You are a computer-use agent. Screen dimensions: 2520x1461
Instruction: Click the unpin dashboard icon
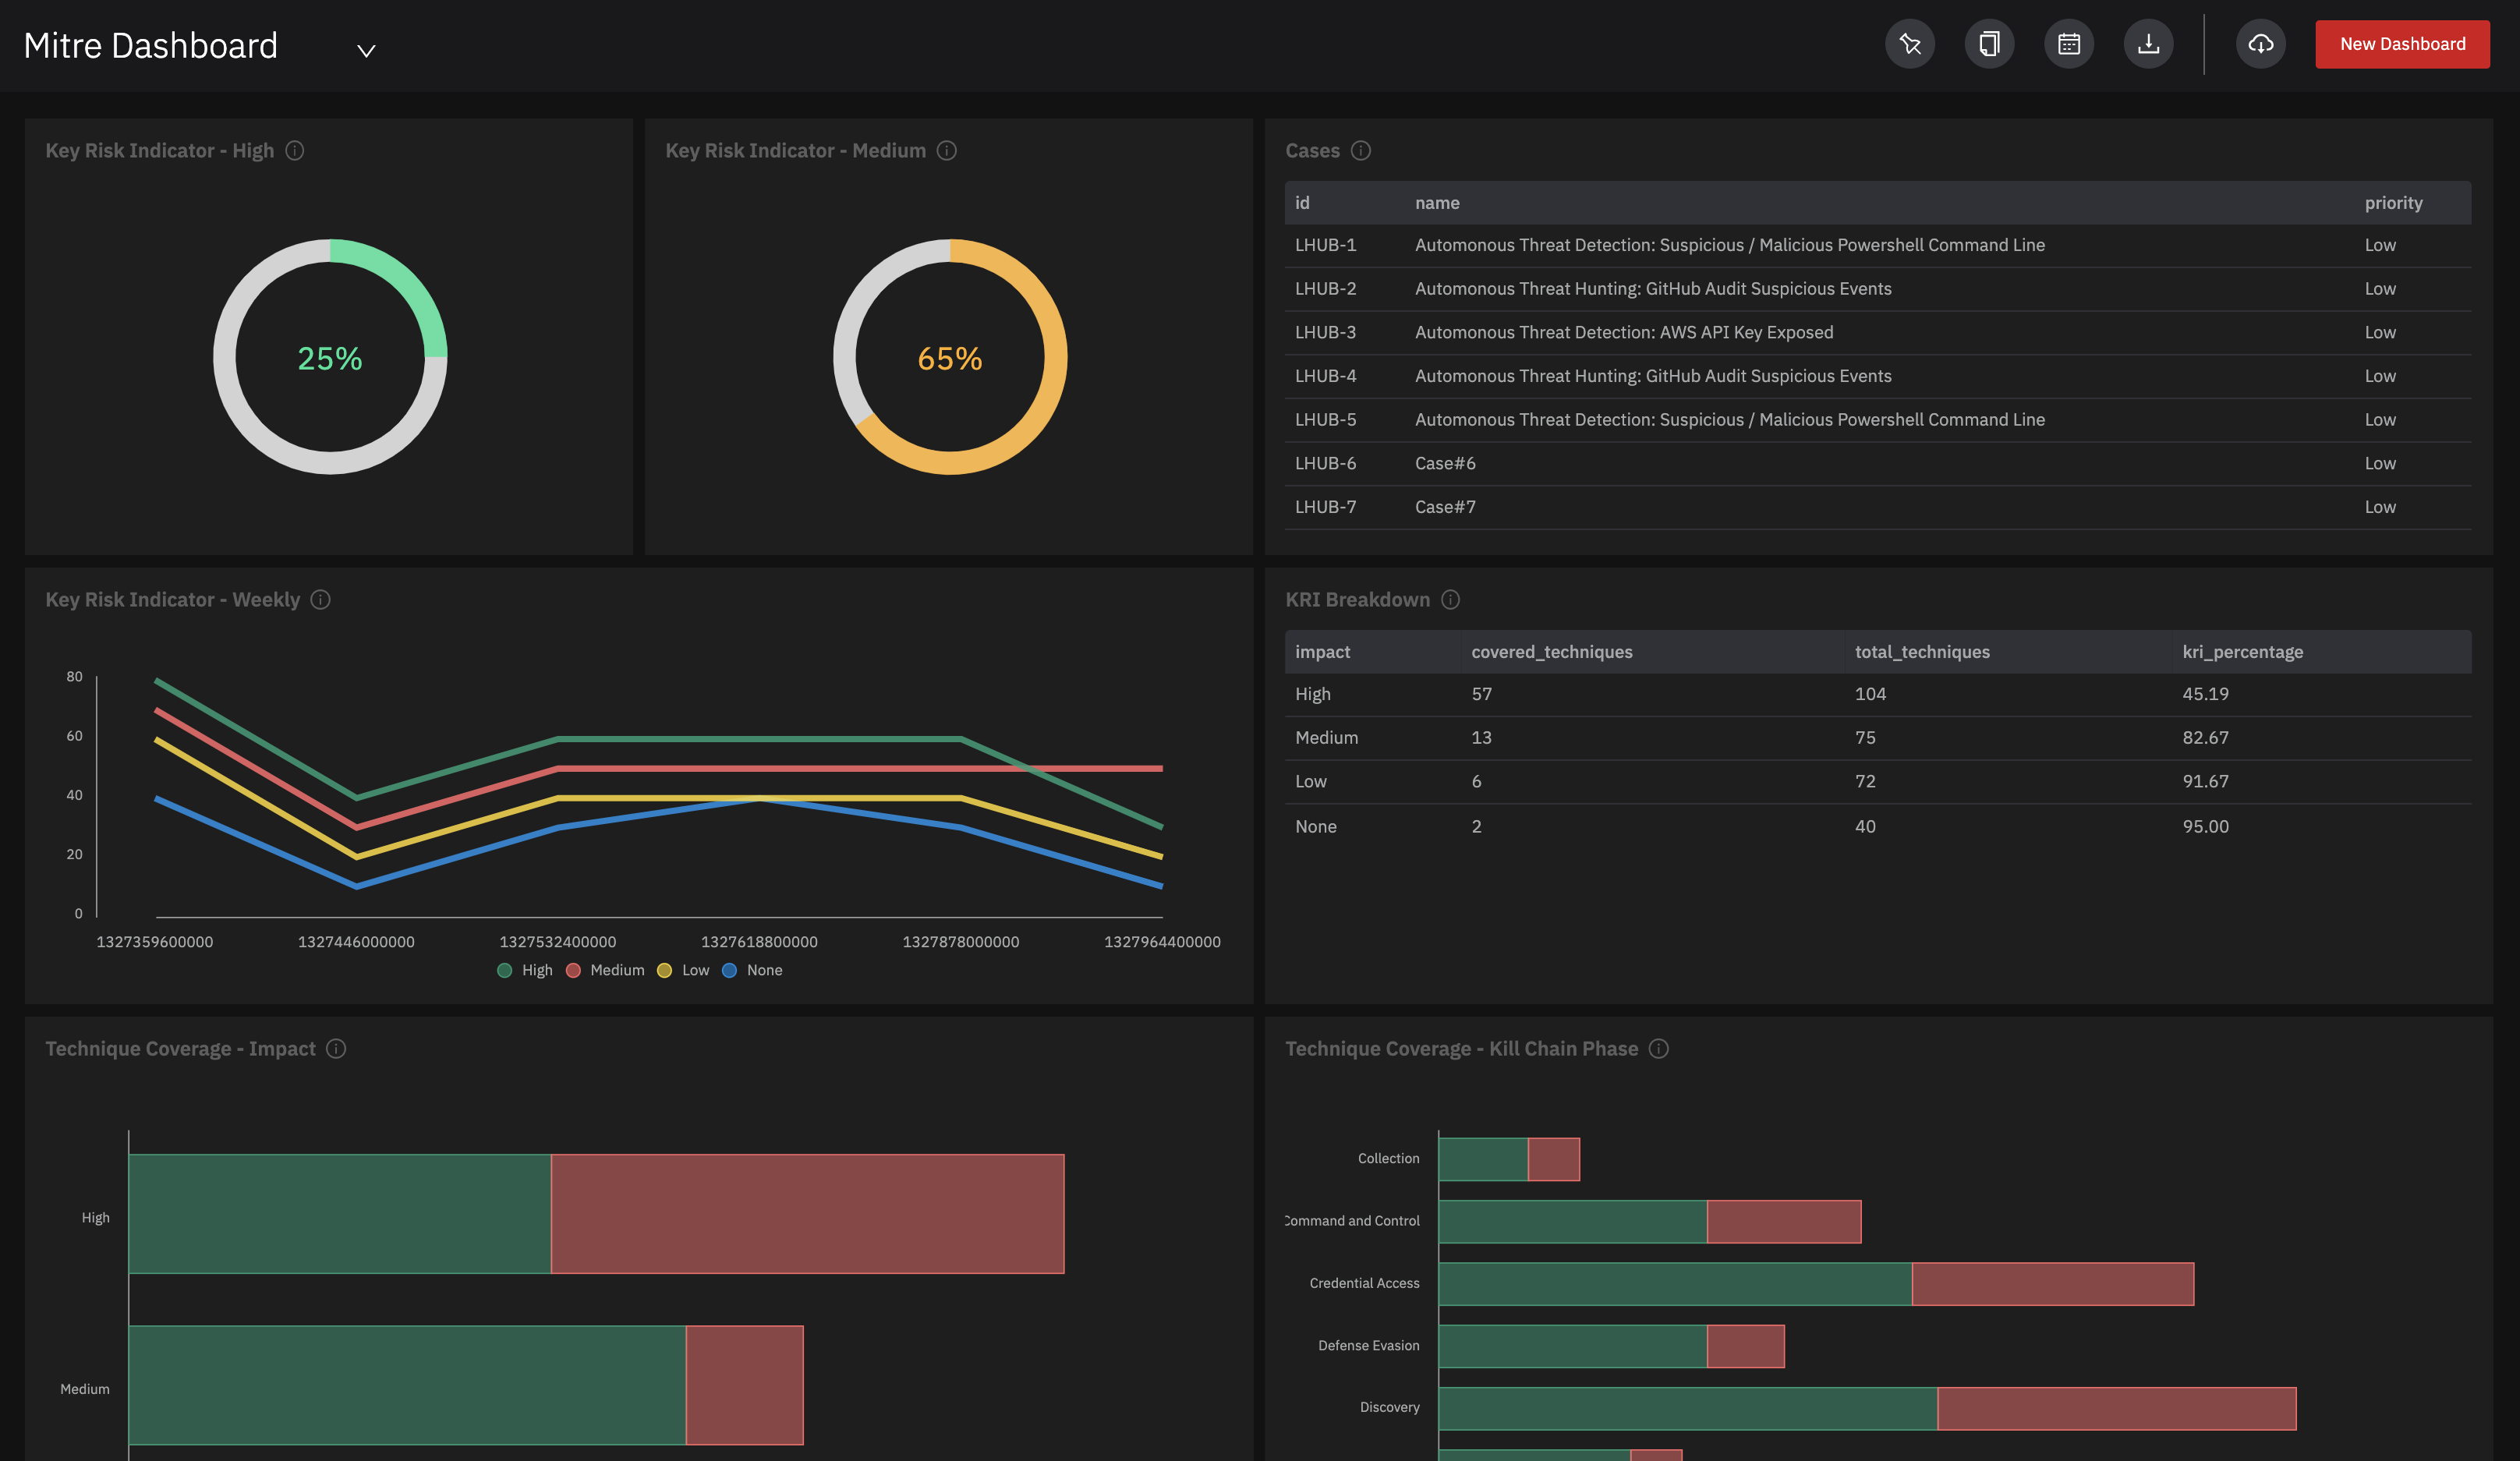pos(1909,44)
